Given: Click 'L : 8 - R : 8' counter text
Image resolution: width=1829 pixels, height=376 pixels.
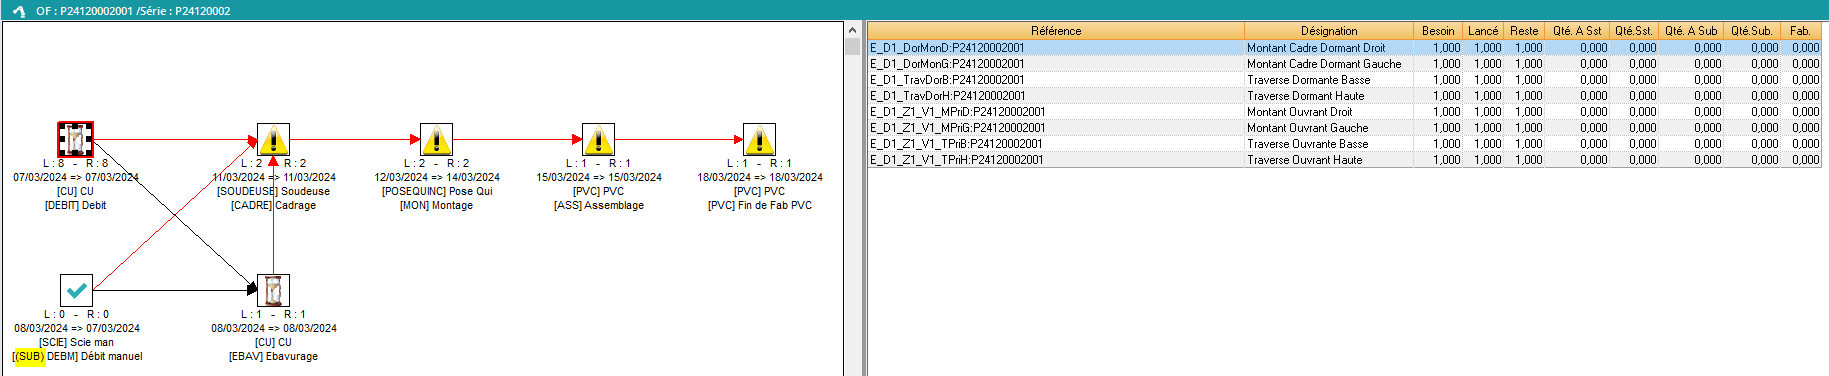Looking at the screenshot, I should coord(75,163).
